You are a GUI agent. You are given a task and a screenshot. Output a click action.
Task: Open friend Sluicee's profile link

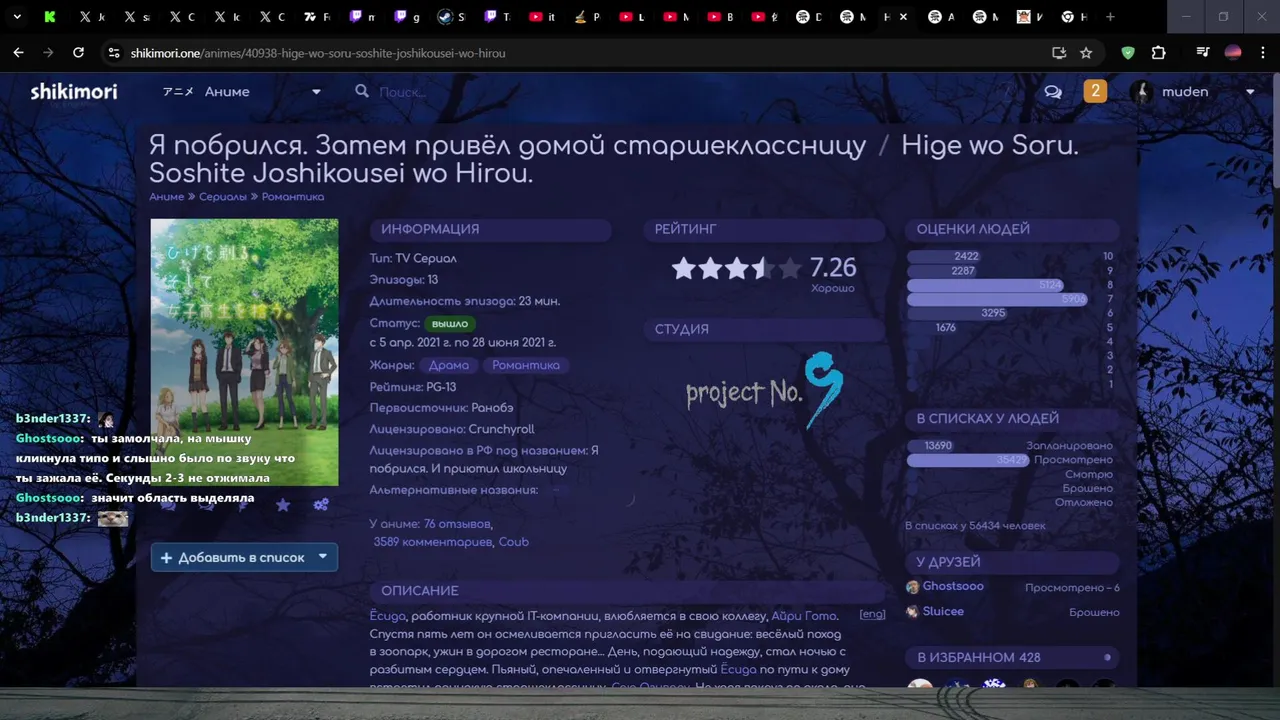(943, 611)
